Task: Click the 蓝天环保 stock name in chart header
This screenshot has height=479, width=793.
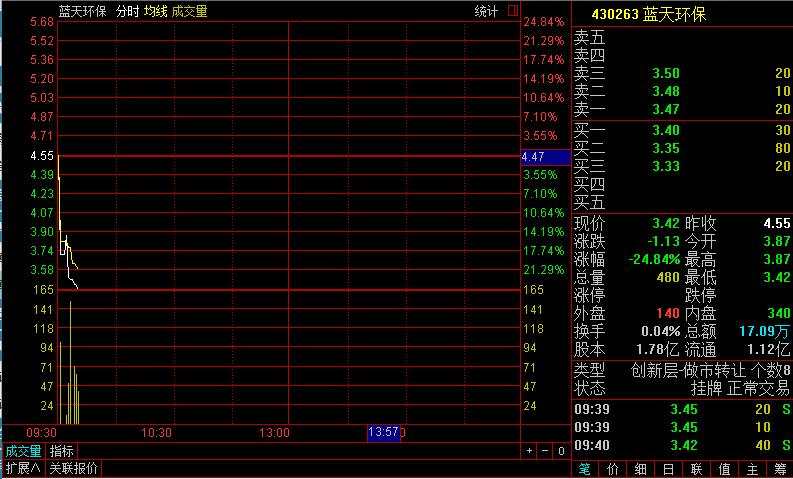Action: pos(82,11)
